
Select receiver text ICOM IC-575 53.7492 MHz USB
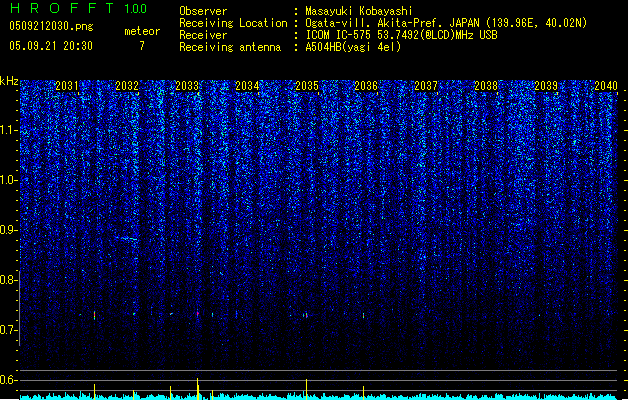point(401,35)
